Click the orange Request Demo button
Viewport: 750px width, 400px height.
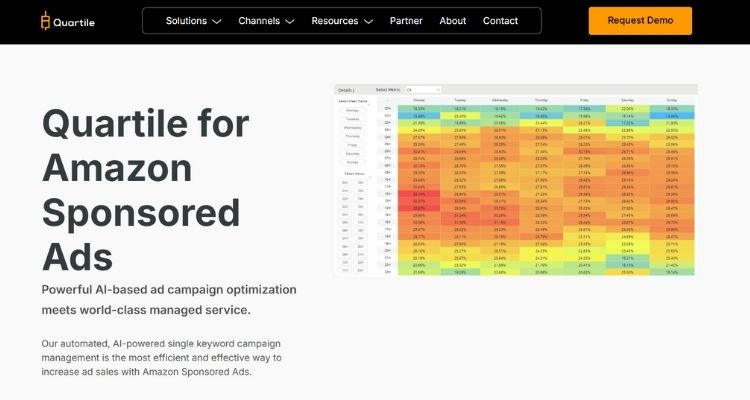pyautogui.click(x=640, y=21)
